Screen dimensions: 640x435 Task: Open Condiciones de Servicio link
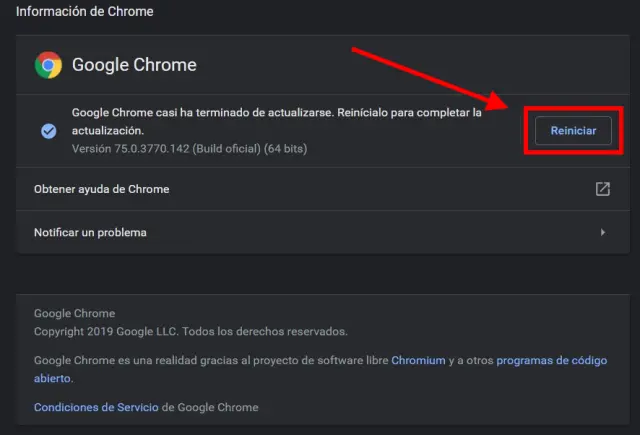[x=96, y=407]
